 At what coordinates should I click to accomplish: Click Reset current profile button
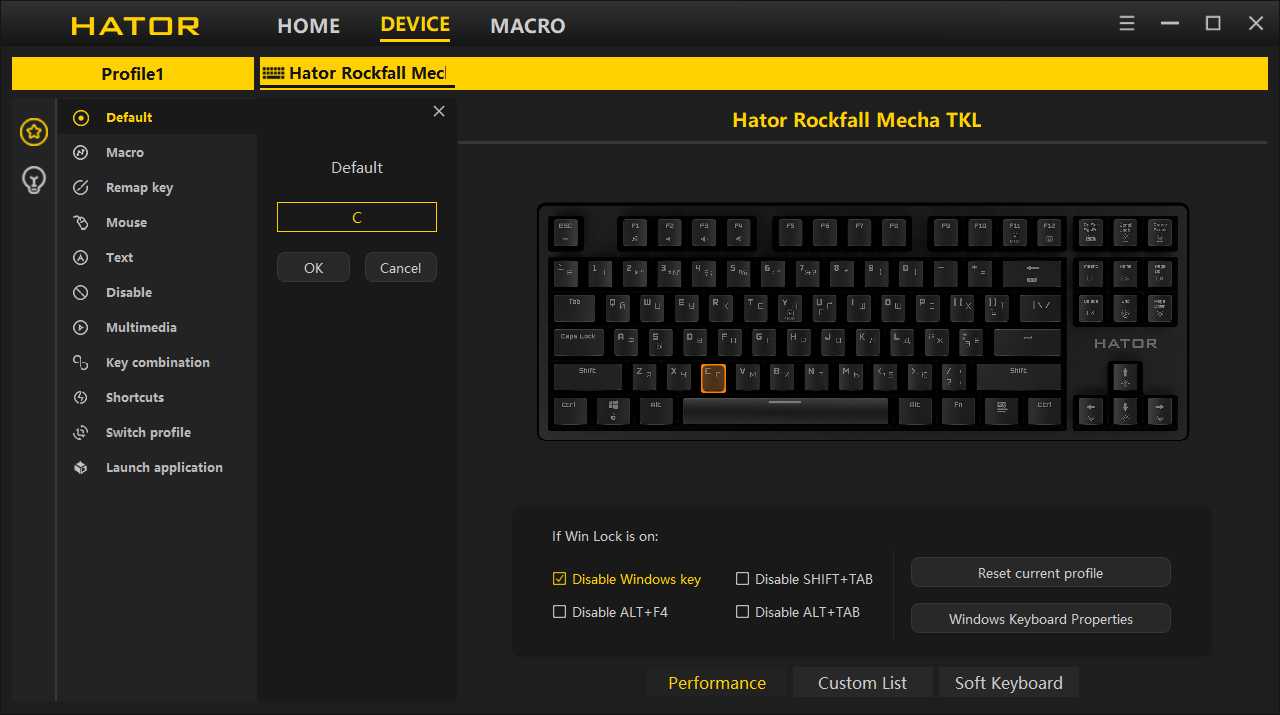[x=1040, y=573]
